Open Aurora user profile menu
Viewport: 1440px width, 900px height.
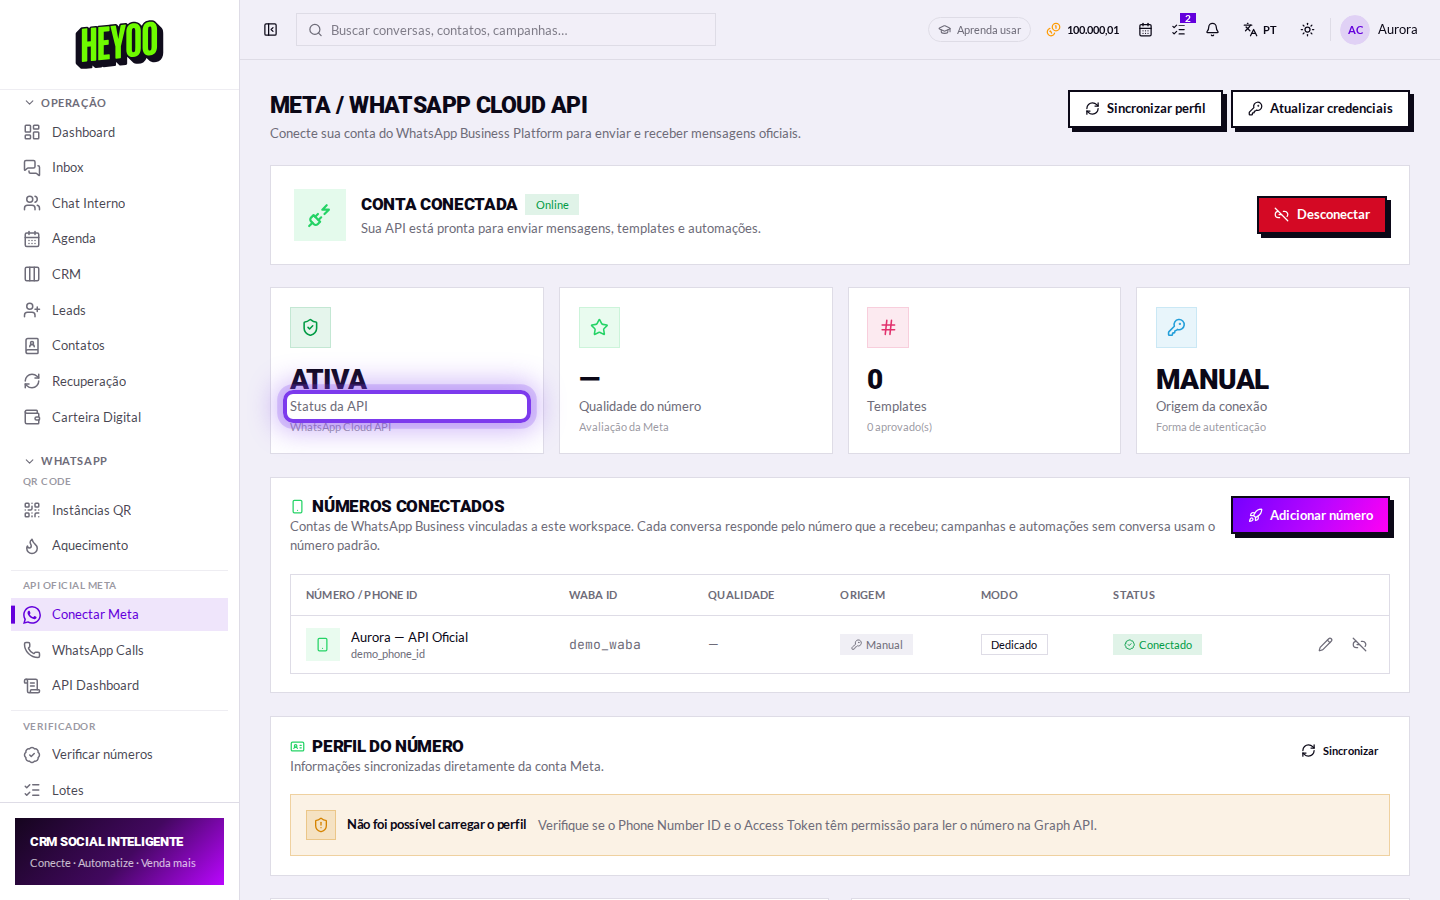pyautogui.click(x=1379, y=30)
